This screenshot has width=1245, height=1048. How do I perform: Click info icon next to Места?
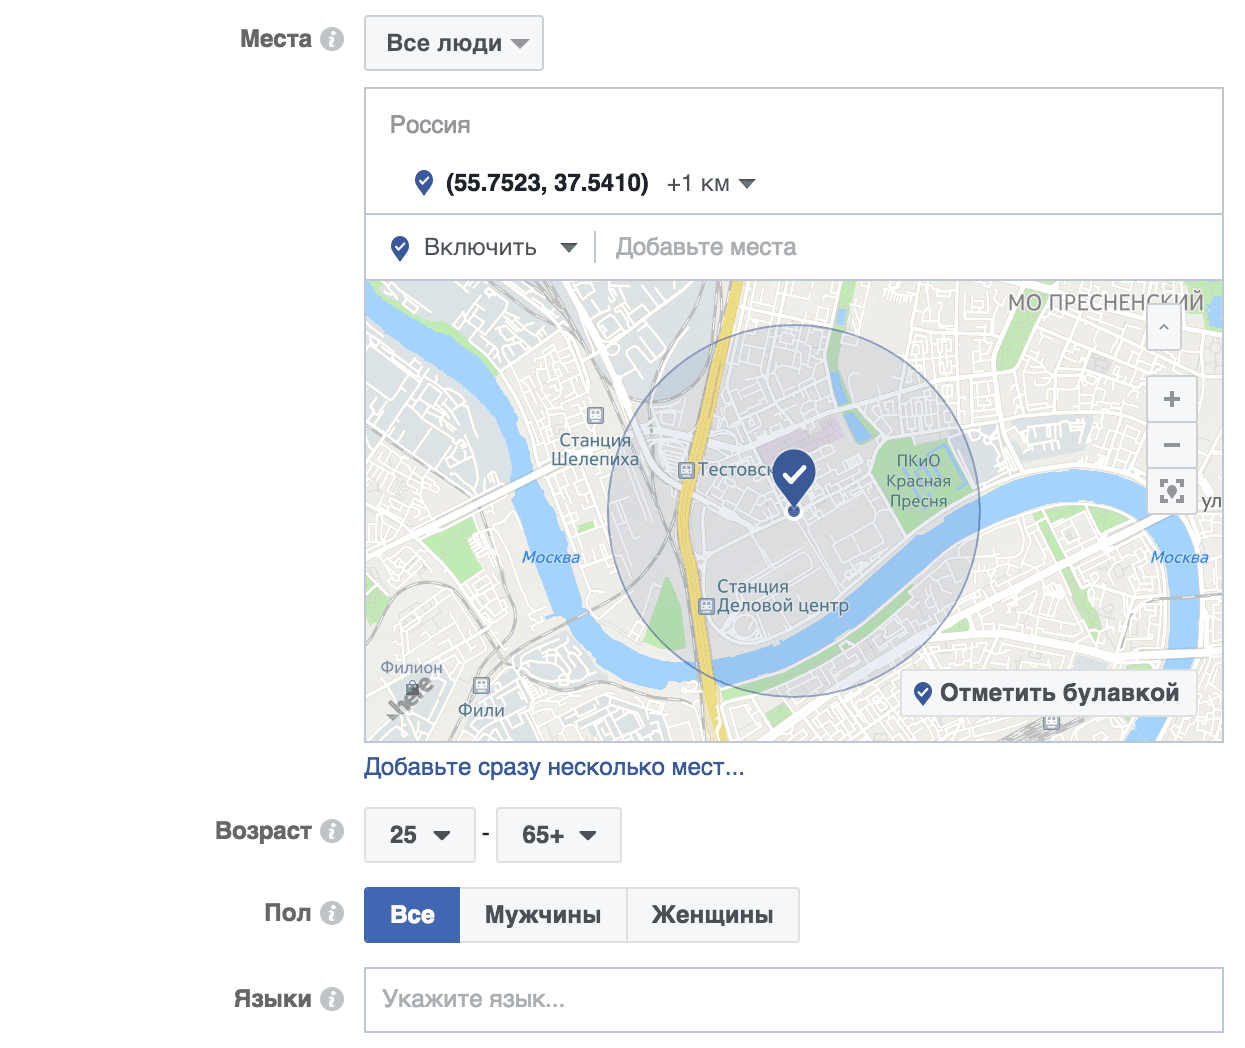(332, 39)
